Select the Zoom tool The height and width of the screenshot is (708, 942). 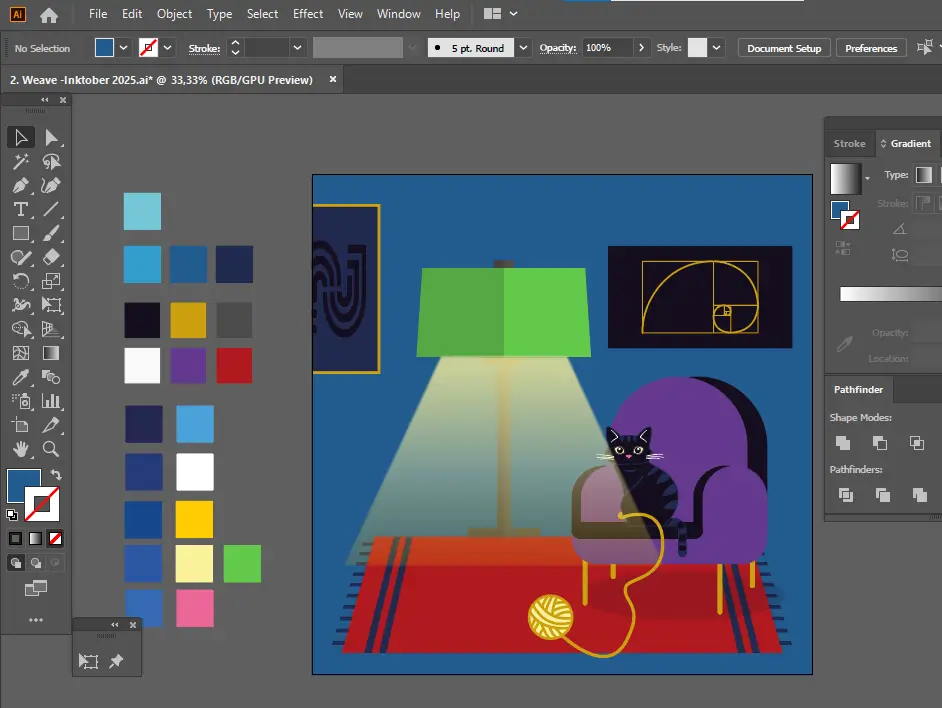[x=51, y=449]
